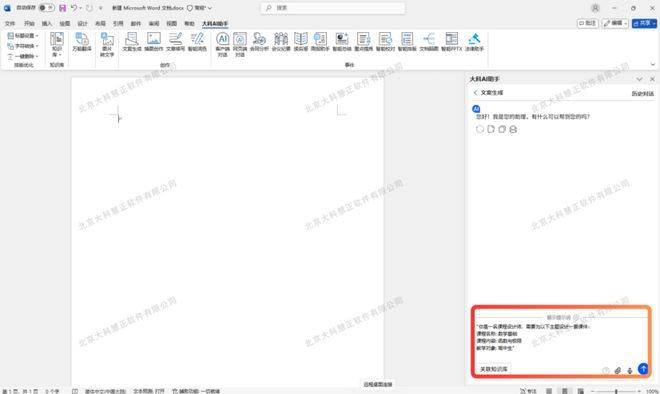This screenshot has width=660, height=394.
Task: Expand the 一键删除 one-click delete dropdown
Action: [23, 56]
